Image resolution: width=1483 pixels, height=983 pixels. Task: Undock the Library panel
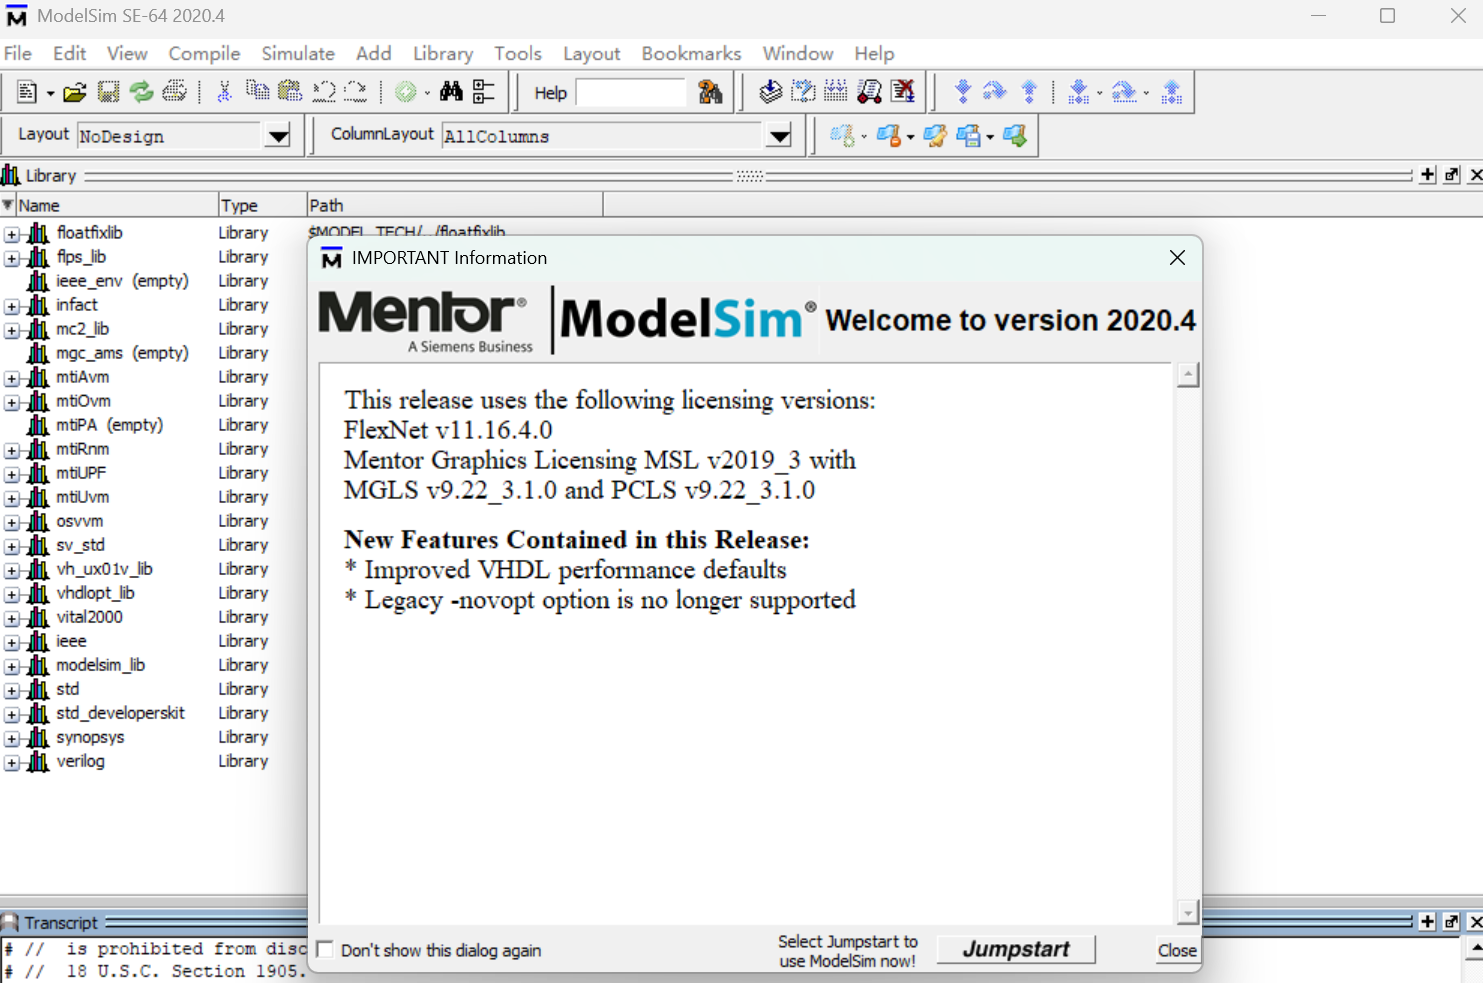click(x=1452, y=175)
